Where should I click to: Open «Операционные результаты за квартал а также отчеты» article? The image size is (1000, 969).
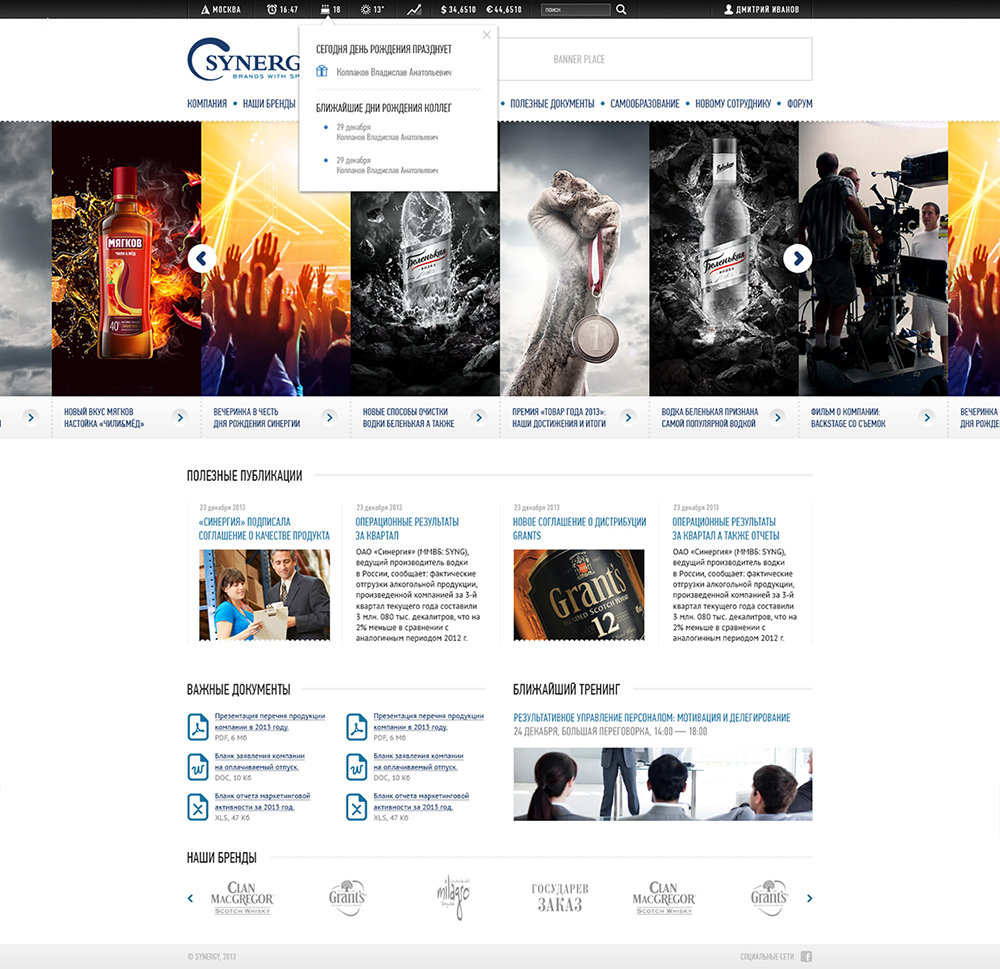point(726,528)
